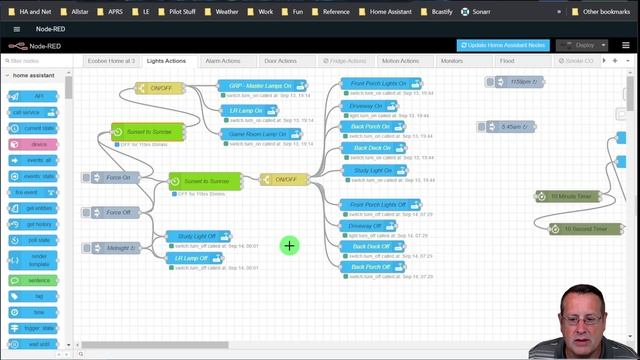Select the GRP - Master Lamps On node
Viewport: 640px width, 360px height.
click(262, 86)
